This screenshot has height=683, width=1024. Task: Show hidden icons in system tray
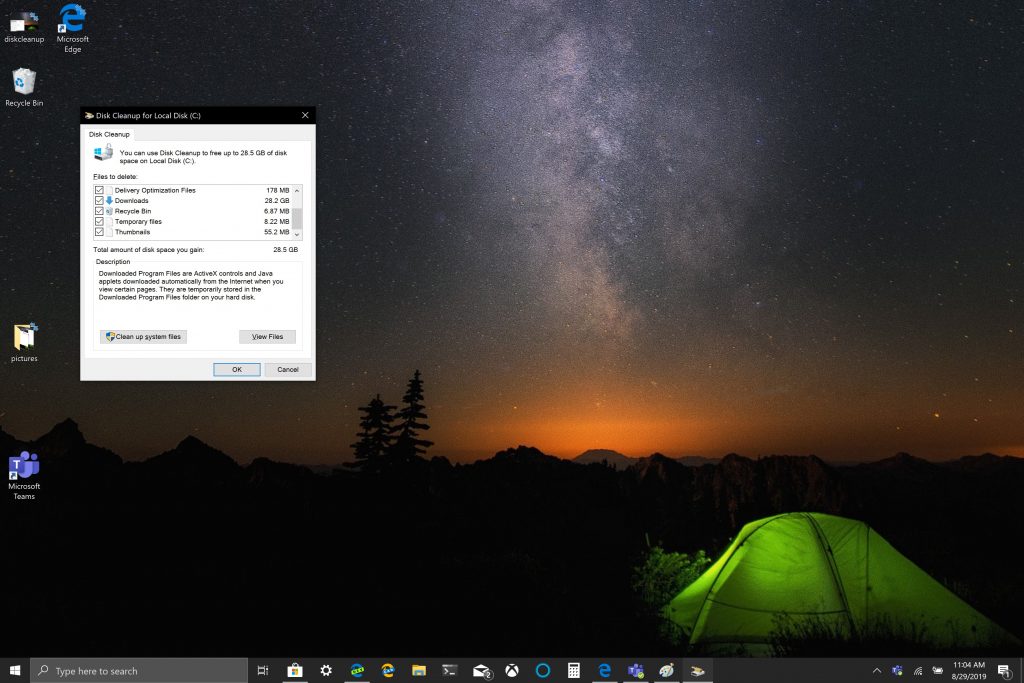[x=877, y=670]
